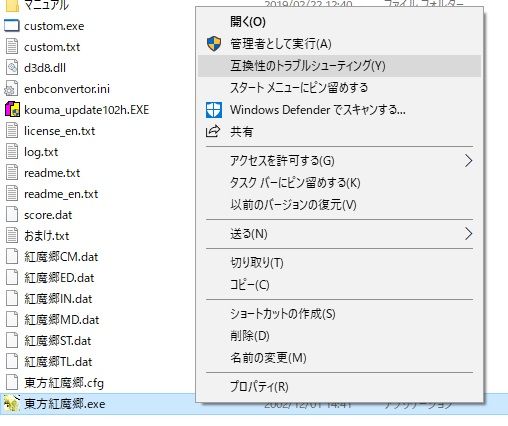
Task: Expand the アクセスを許可する(G) submenu arrow
Action: pos(468,161)
